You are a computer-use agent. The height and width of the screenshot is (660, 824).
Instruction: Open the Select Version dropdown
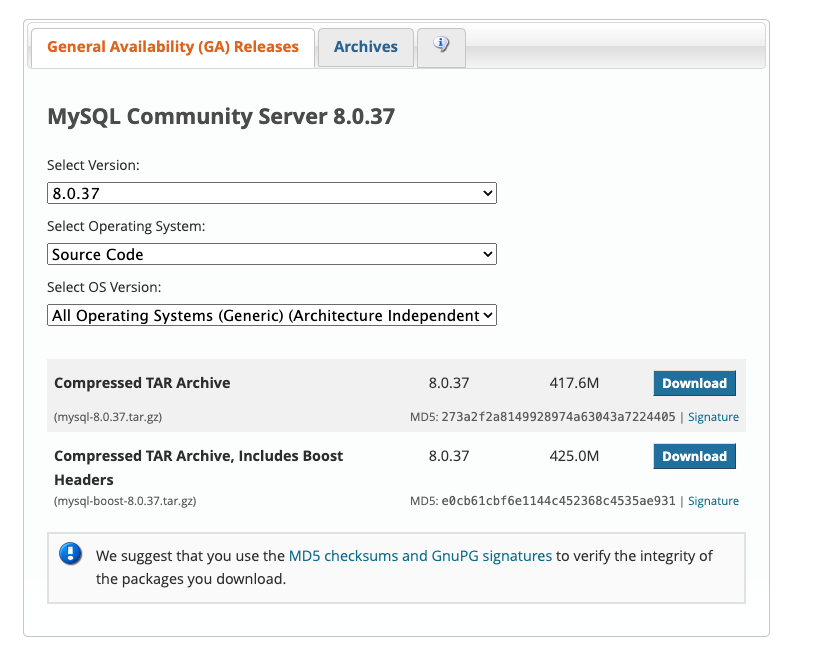point(272,193)
